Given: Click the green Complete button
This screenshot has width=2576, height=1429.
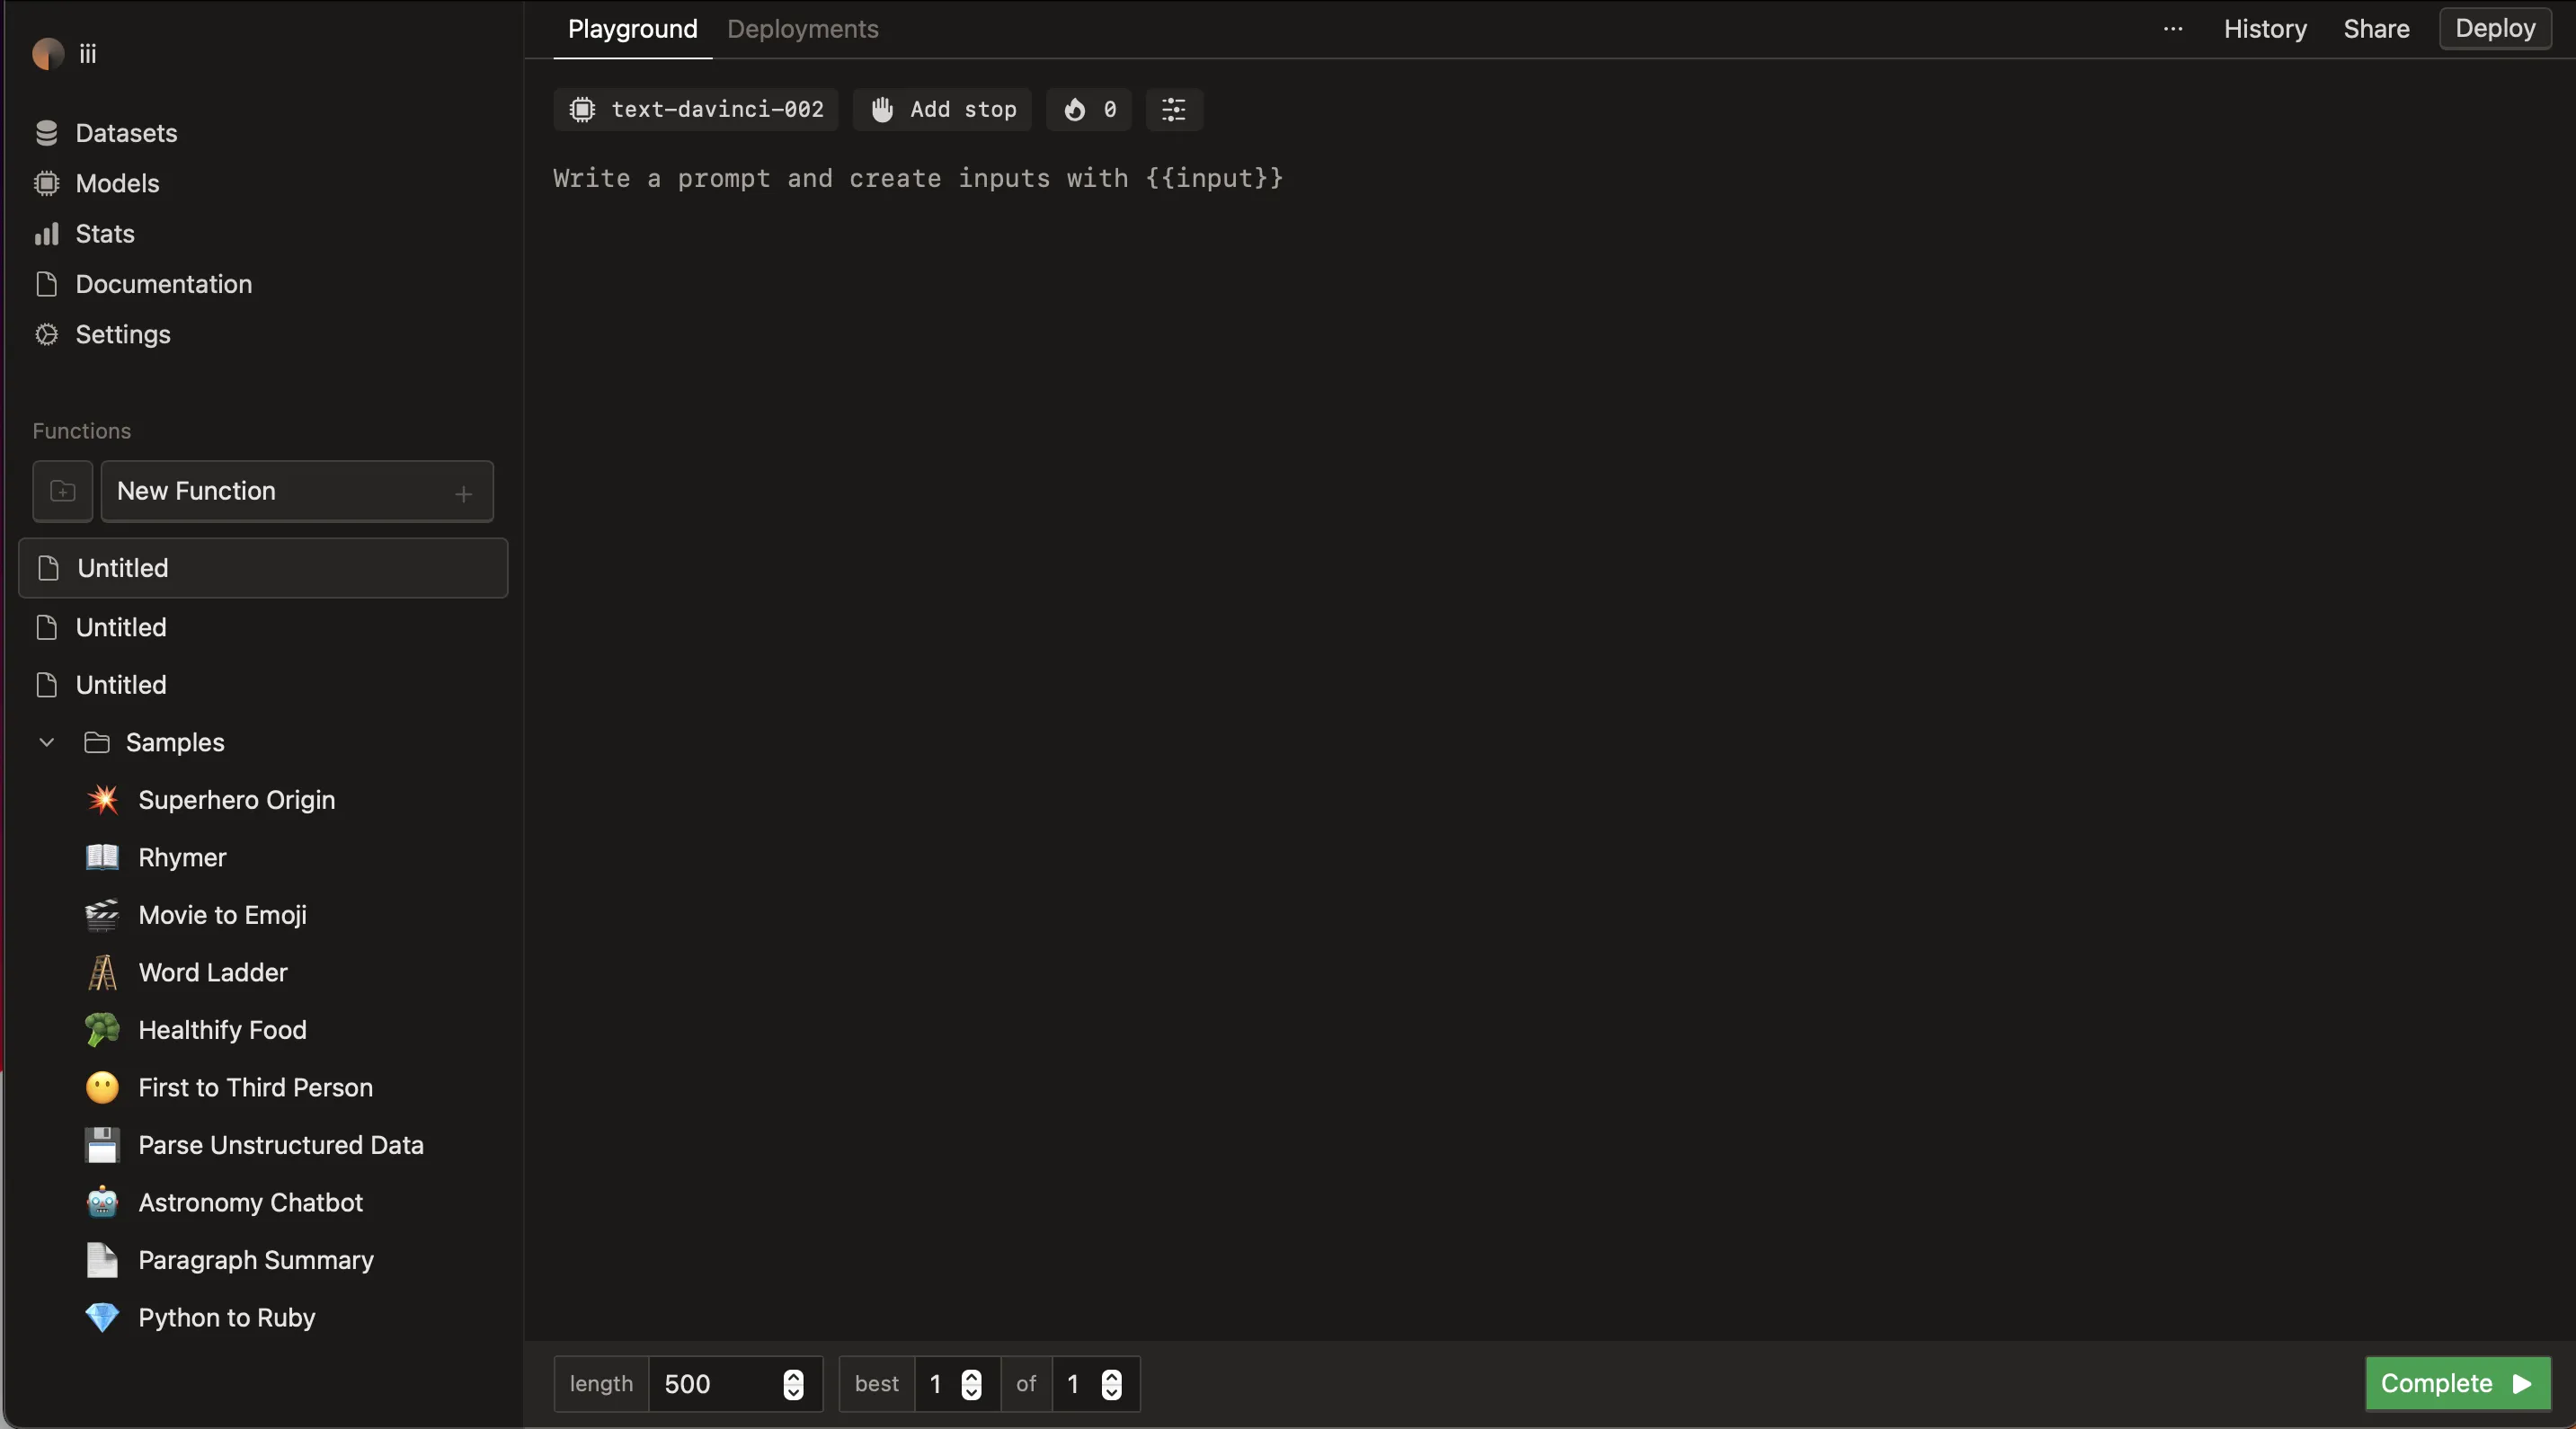Looking at the screenshot, I should click(2456, 1383).
